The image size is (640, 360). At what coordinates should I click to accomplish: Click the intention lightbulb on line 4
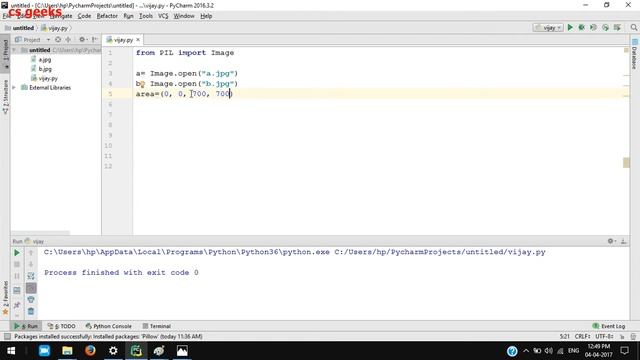(x=142, y=84)
